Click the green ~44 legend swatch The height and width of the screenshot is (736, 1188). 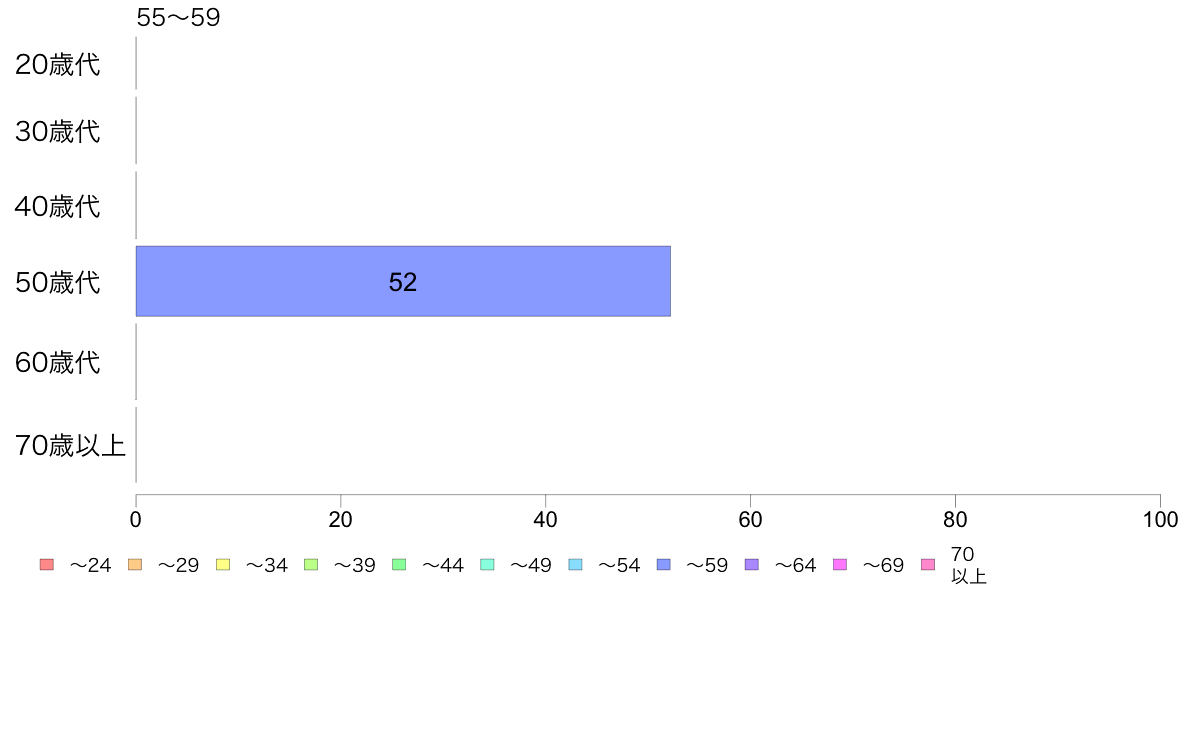click(x=399, y=565)
